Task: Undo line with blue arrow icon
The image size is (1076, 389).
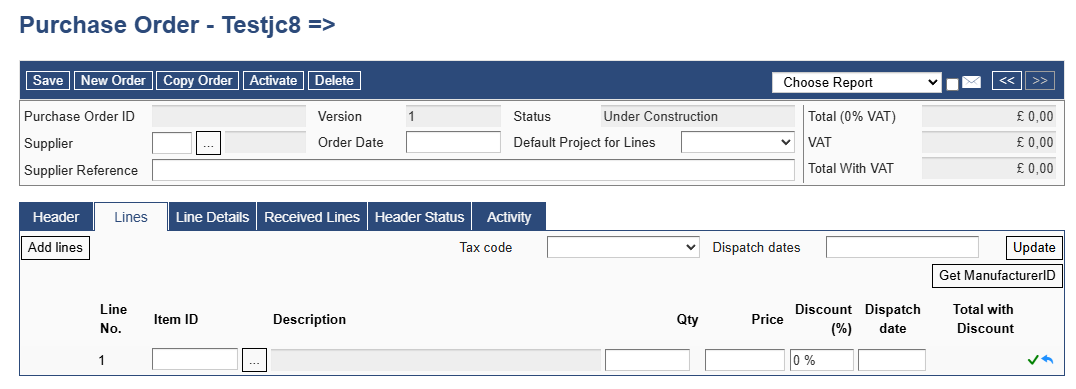Action: click(x=1047, y=360)
